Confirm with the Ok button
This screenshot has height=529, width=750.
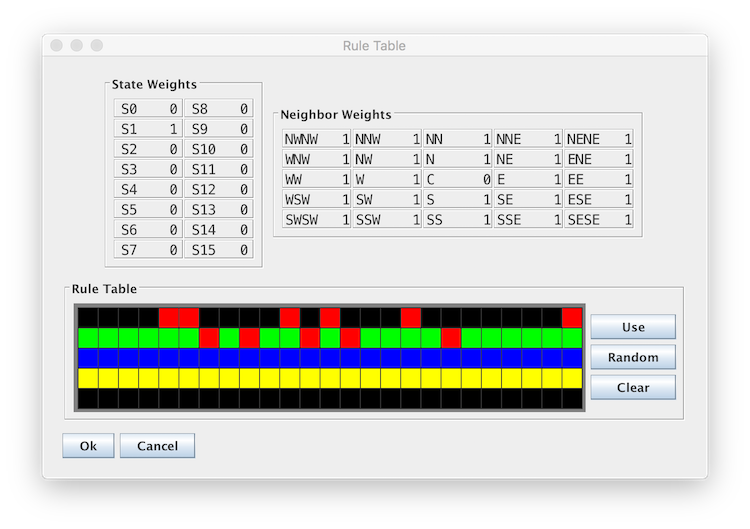(88, 445)
